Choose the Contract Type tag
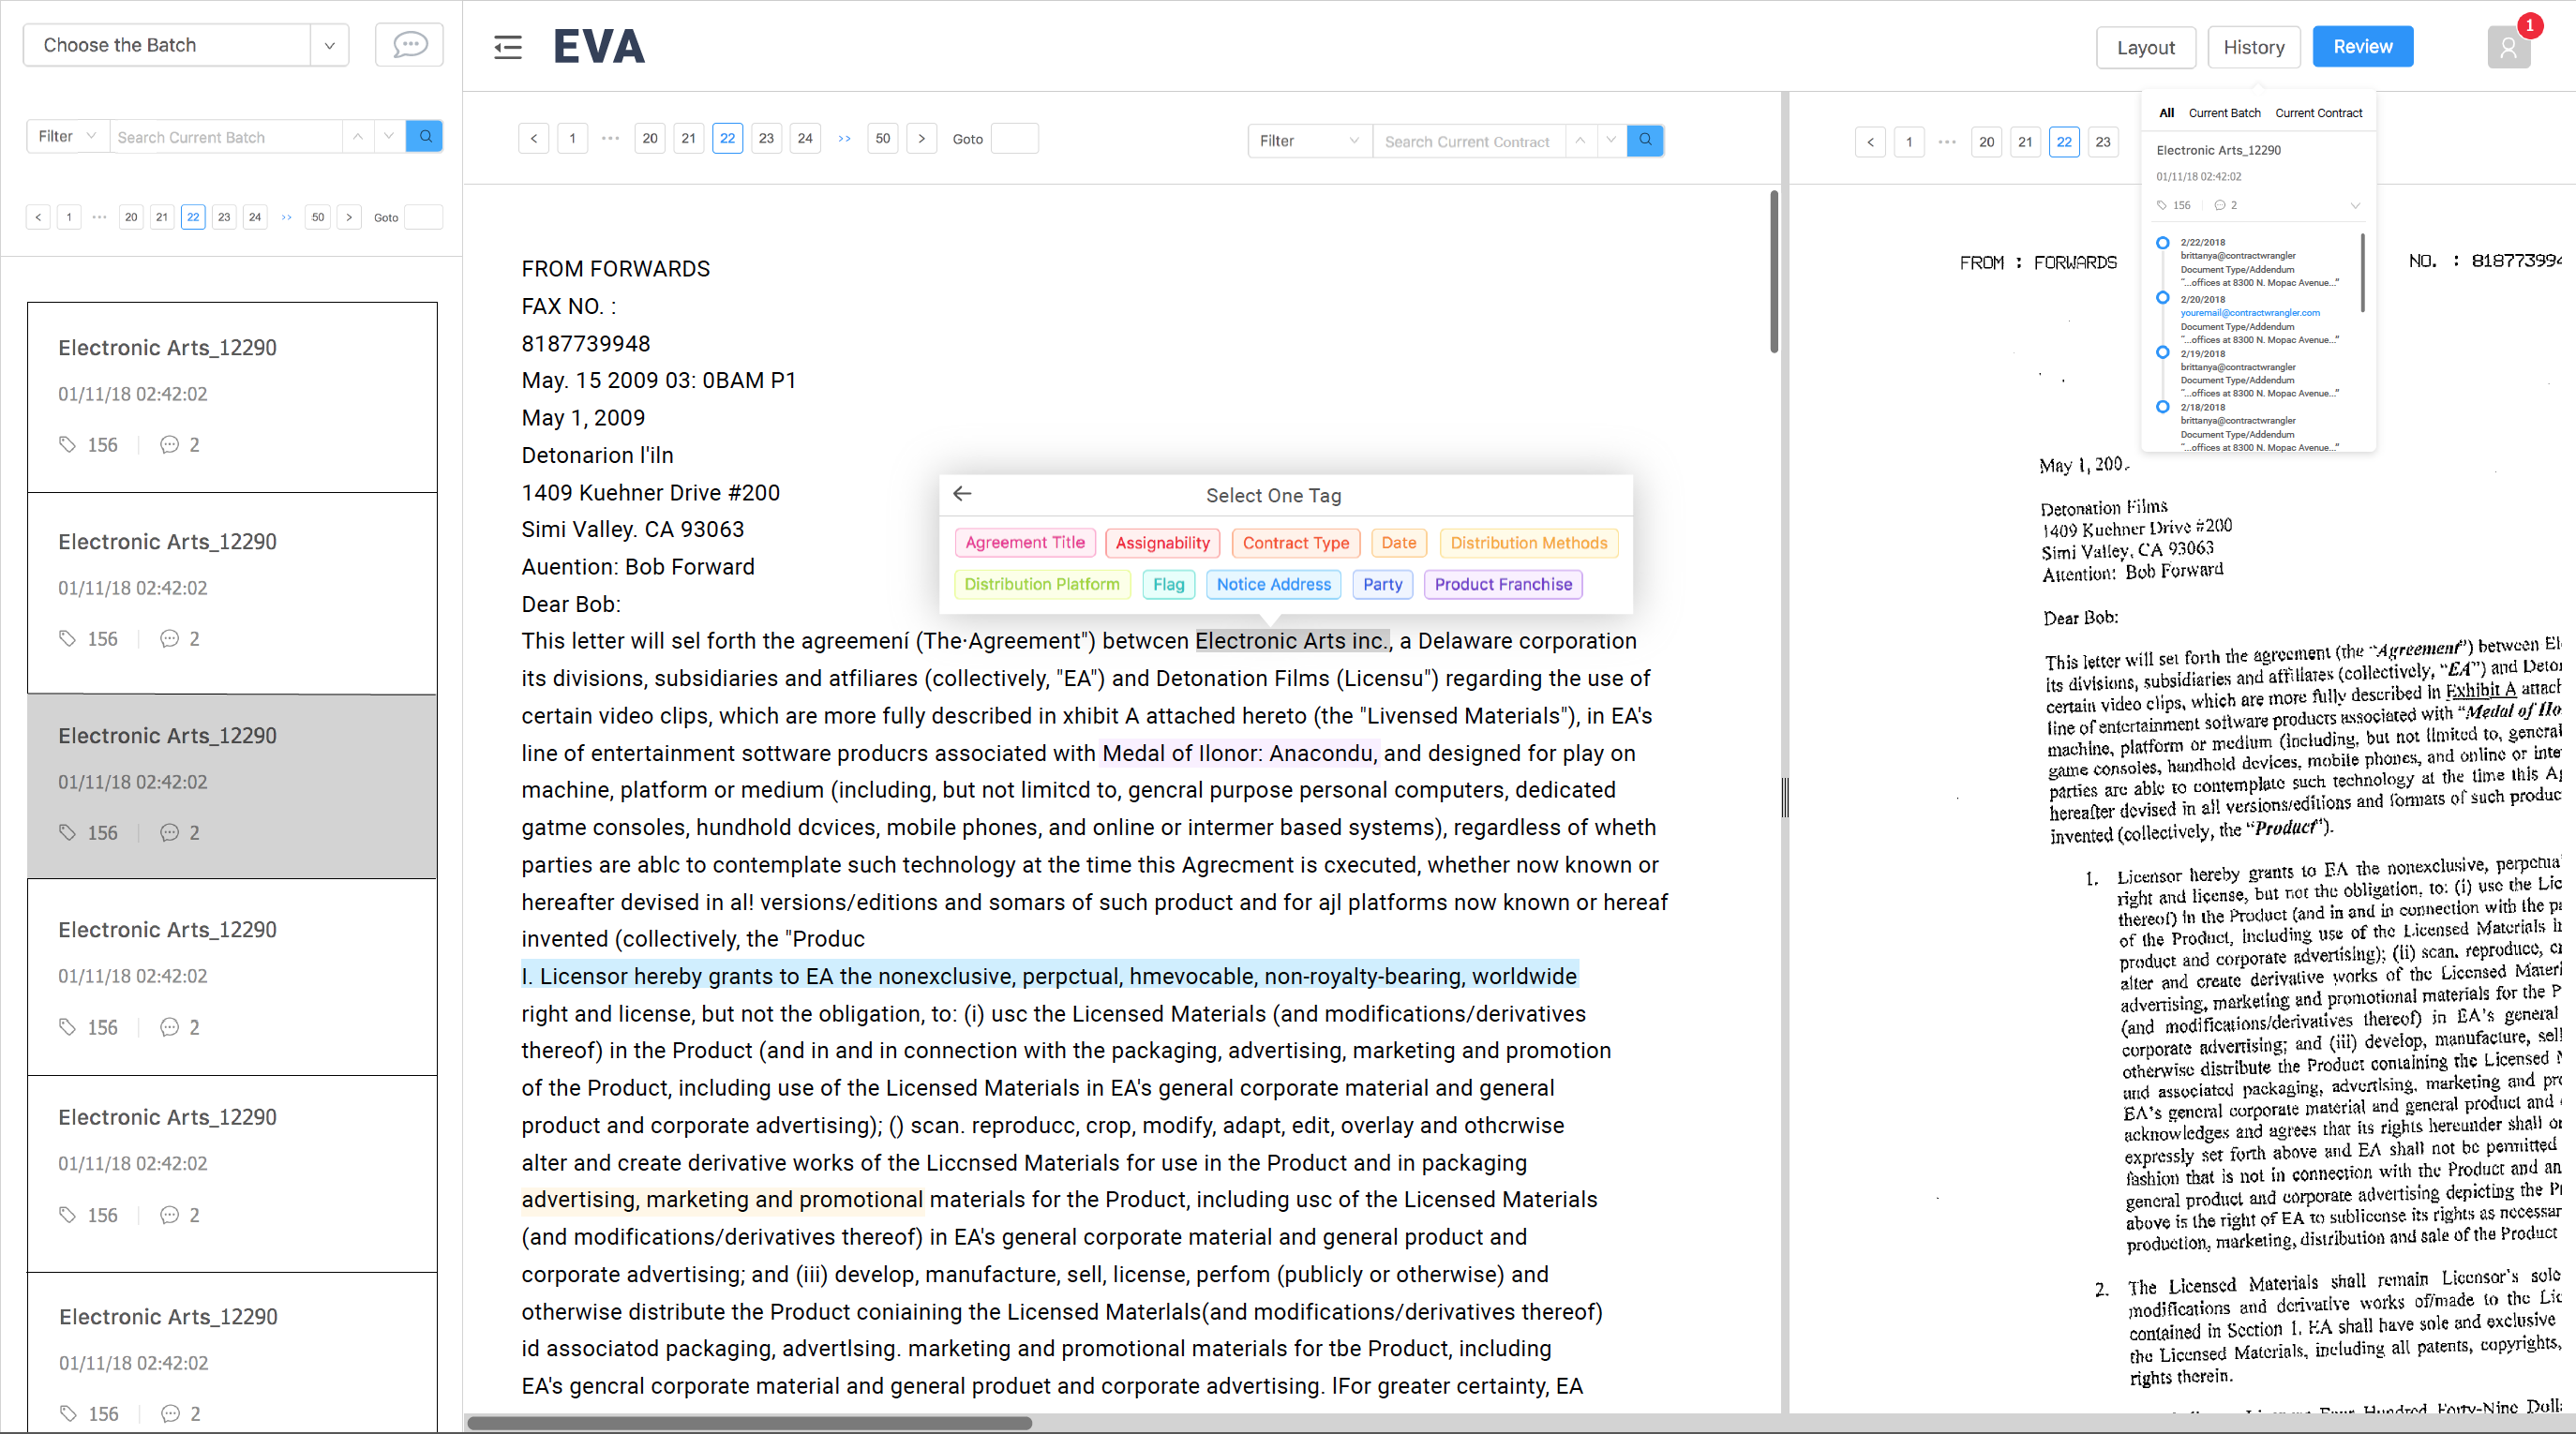This screenshot has height=1434, width=2576. 1296,543
